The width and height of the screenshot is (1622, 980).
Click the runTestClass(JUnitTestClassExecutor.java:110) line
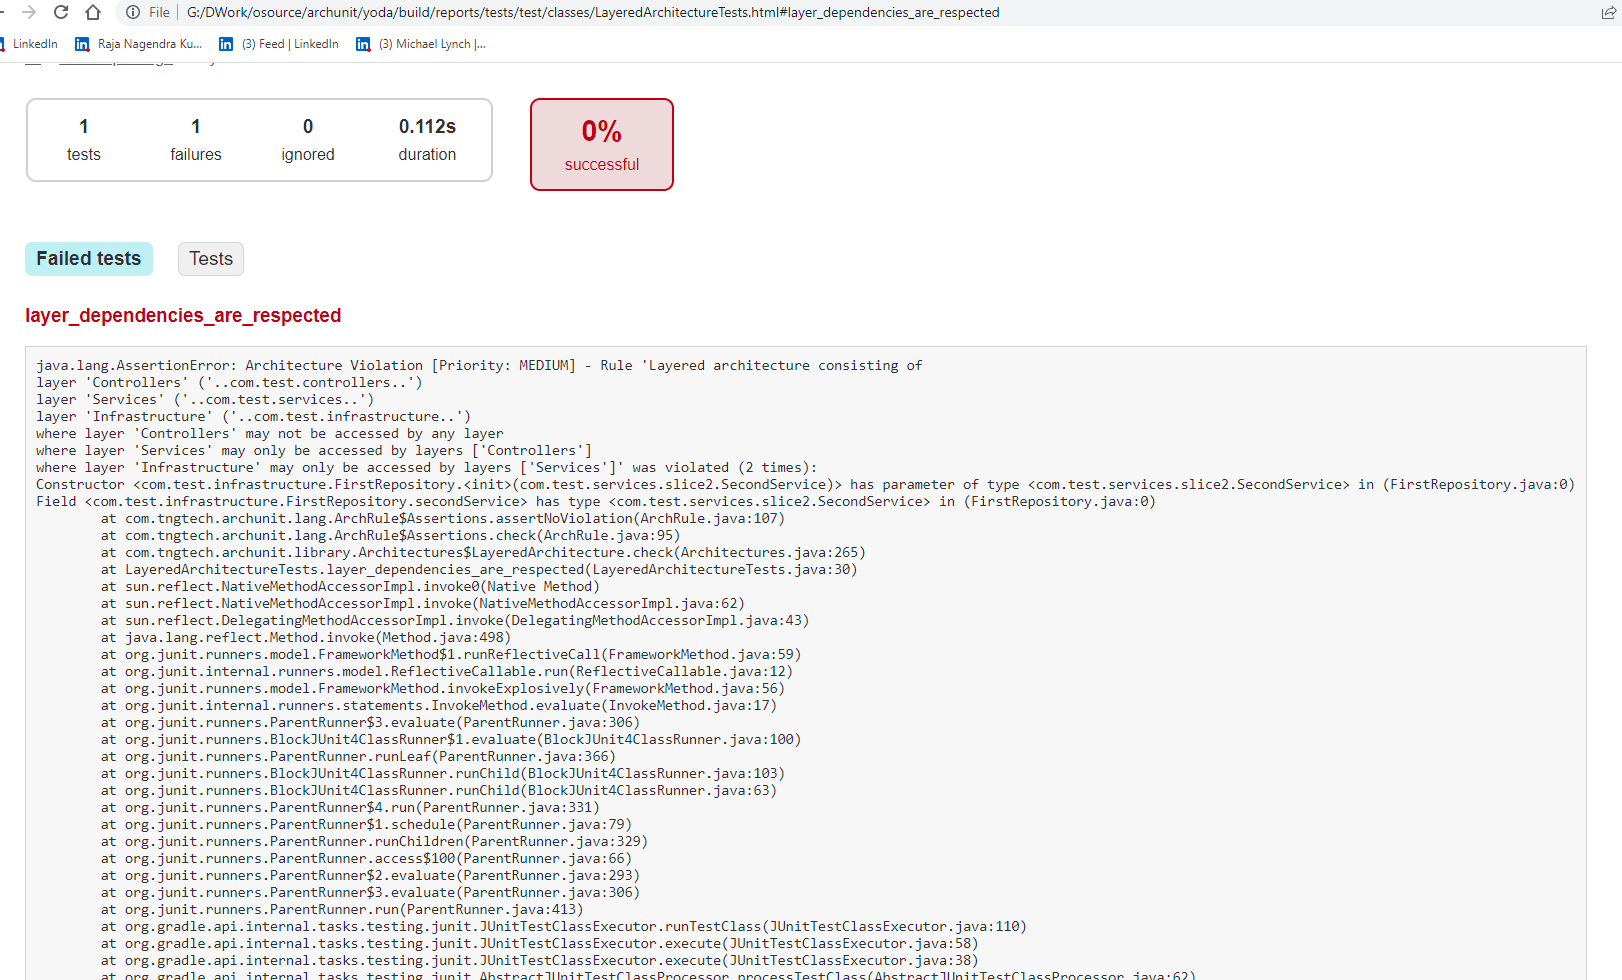click(x=564, y=926)
